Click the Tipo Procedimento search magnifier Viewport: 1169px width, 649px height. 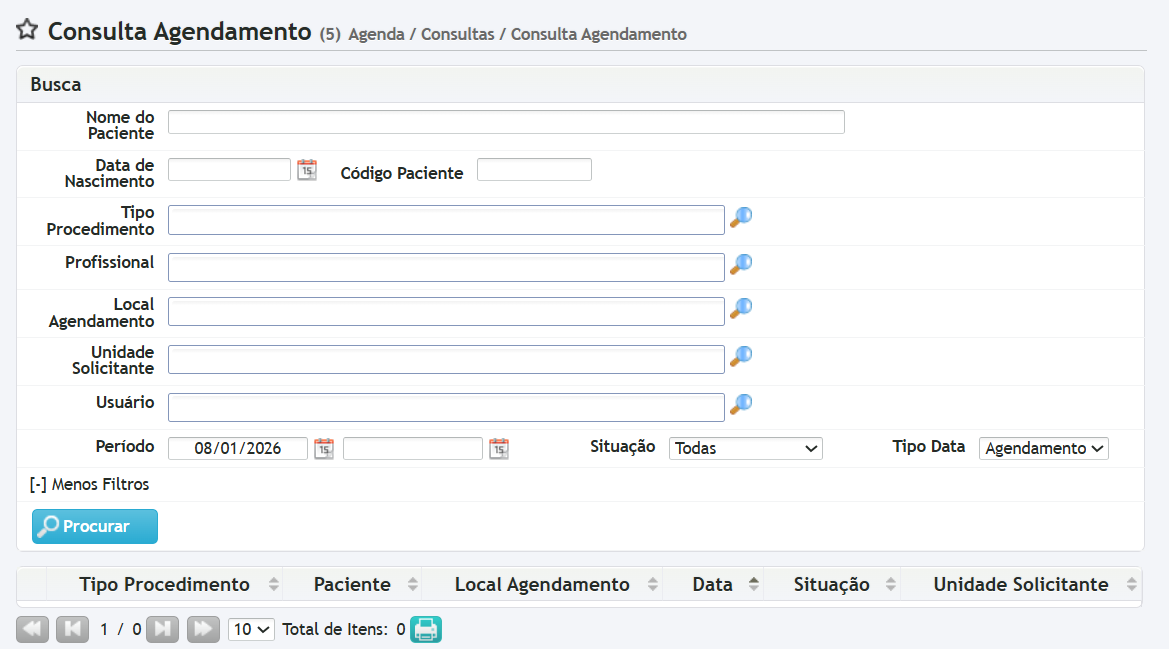pyautogui.click(x=740, y=218)
